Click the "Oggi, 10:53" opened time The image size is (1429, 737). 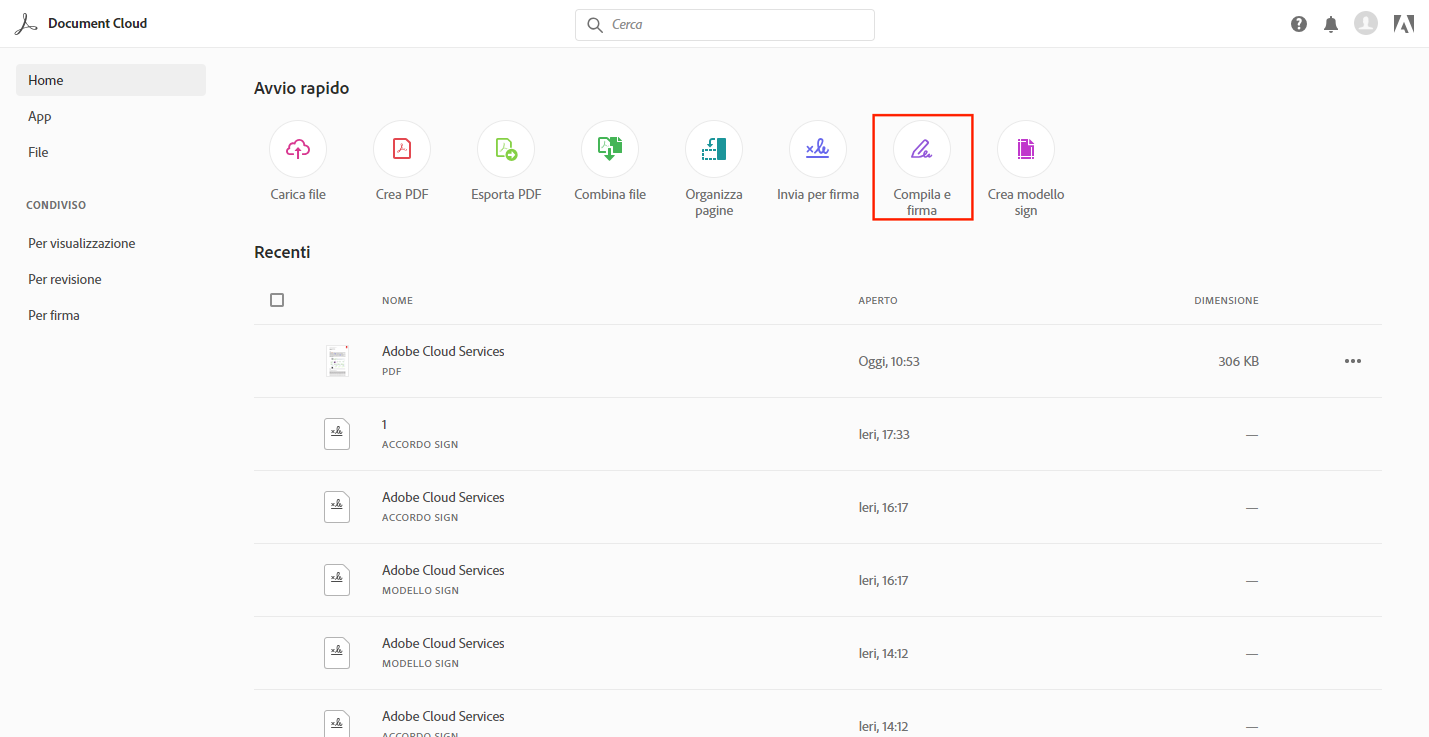coord(889,361)
